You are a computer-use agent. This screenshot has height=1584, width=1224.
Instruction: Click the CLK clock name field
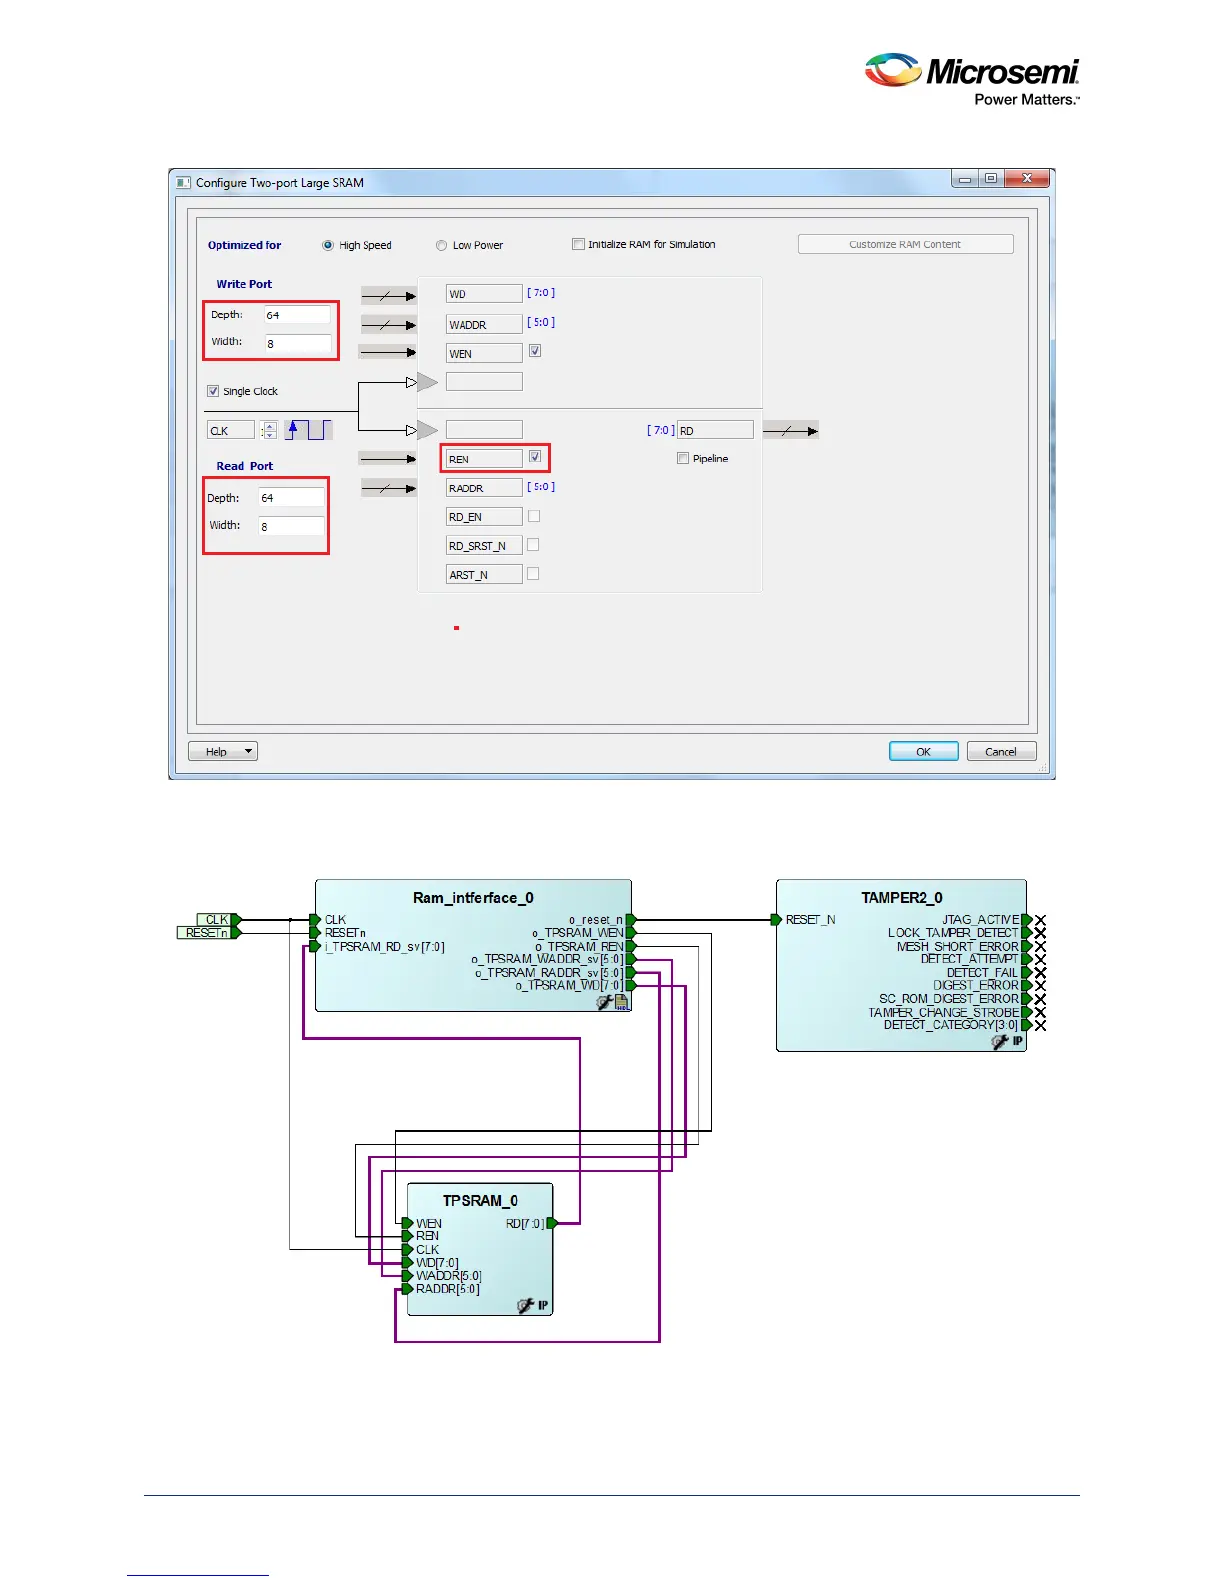(x=231, y=431)
